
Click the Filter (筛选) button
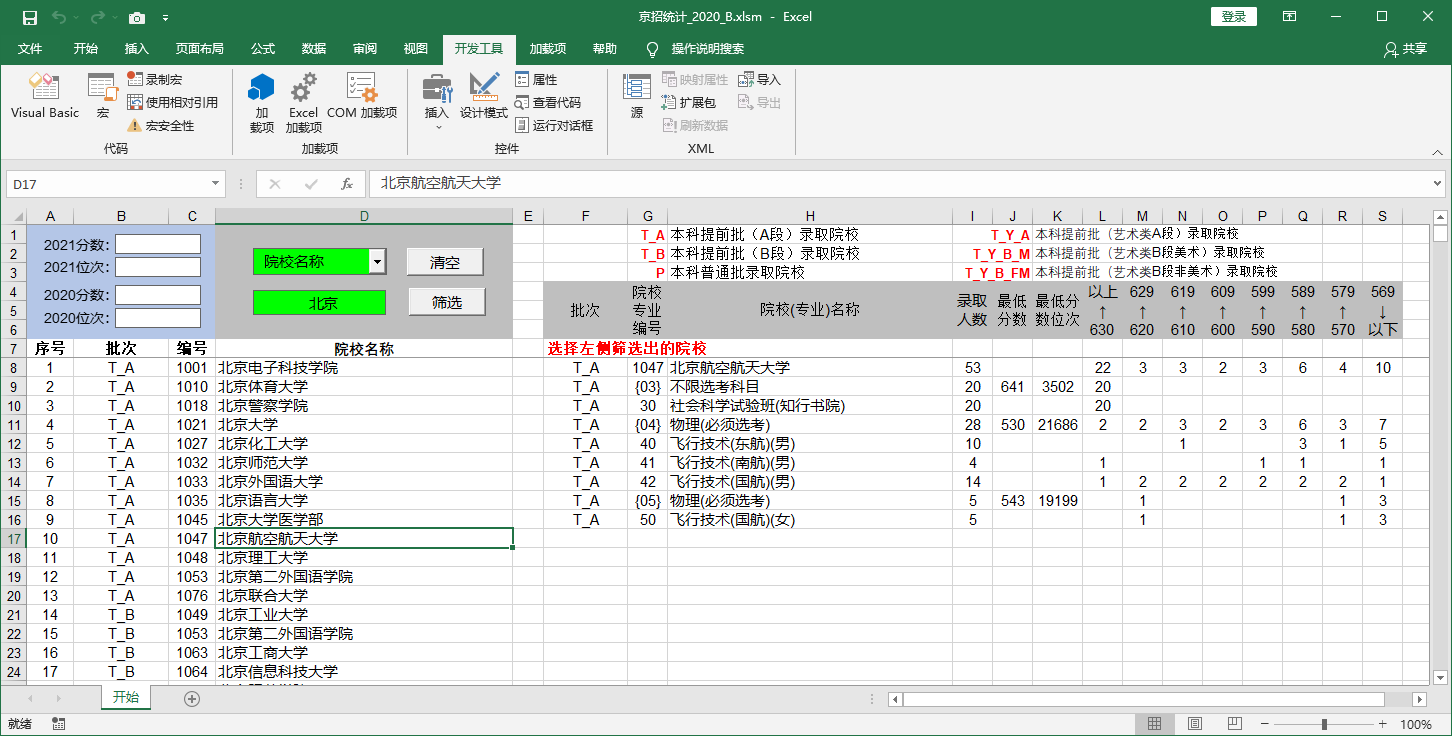click(447, 302)
